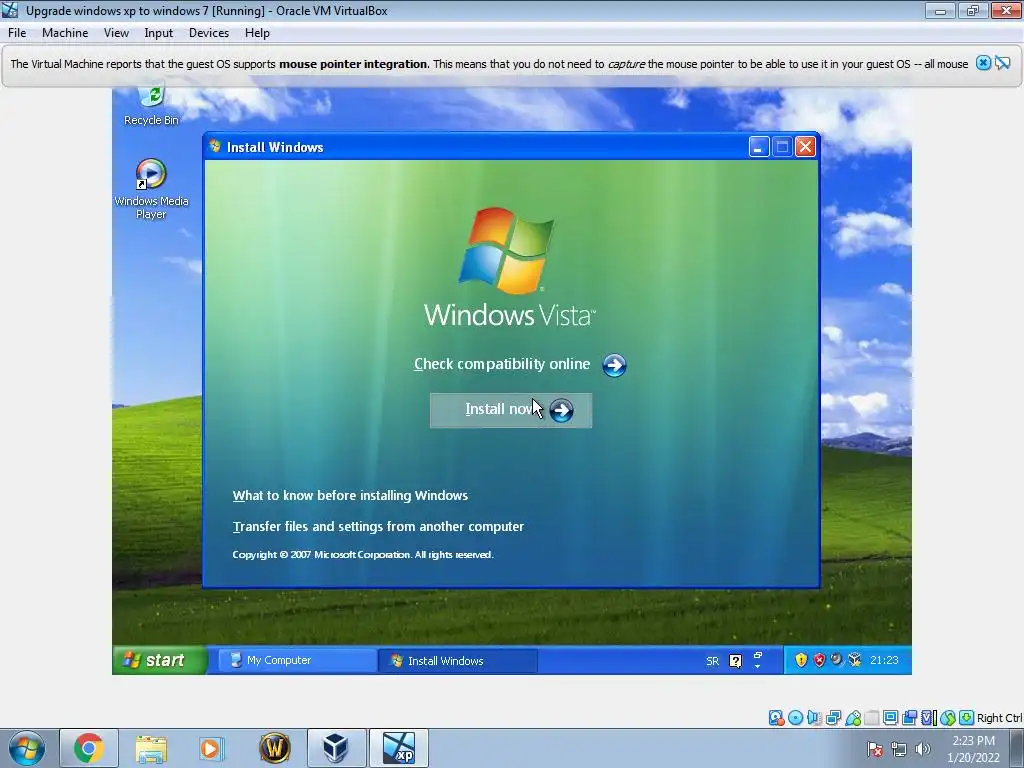Click the VirtualBox window title bar icon
The height and width of the screenshot is (768, 1024).
pyautogui.click(x=10, y=10)
